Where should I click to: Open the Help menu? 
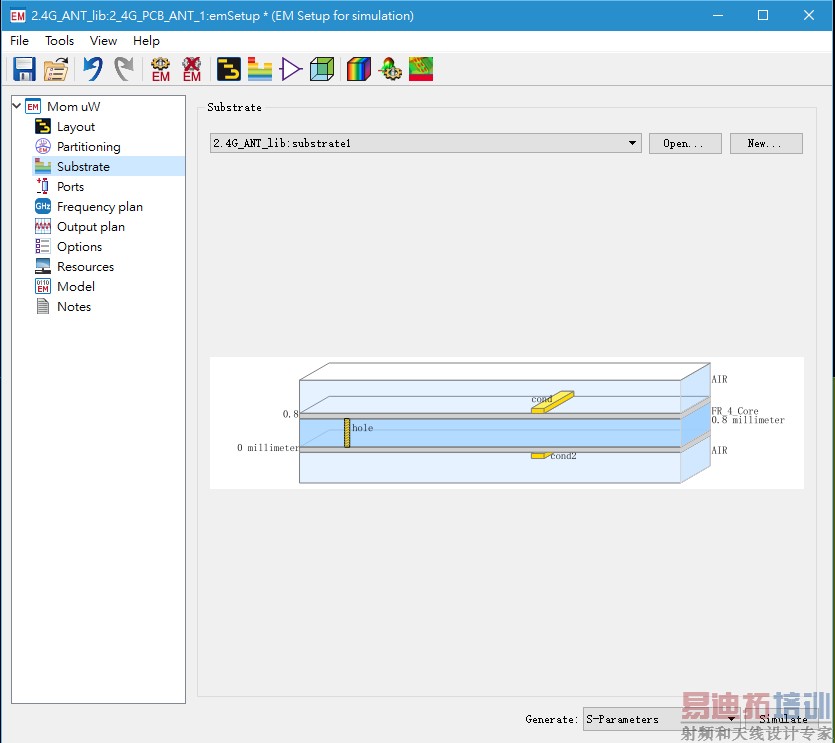point(146,40)
